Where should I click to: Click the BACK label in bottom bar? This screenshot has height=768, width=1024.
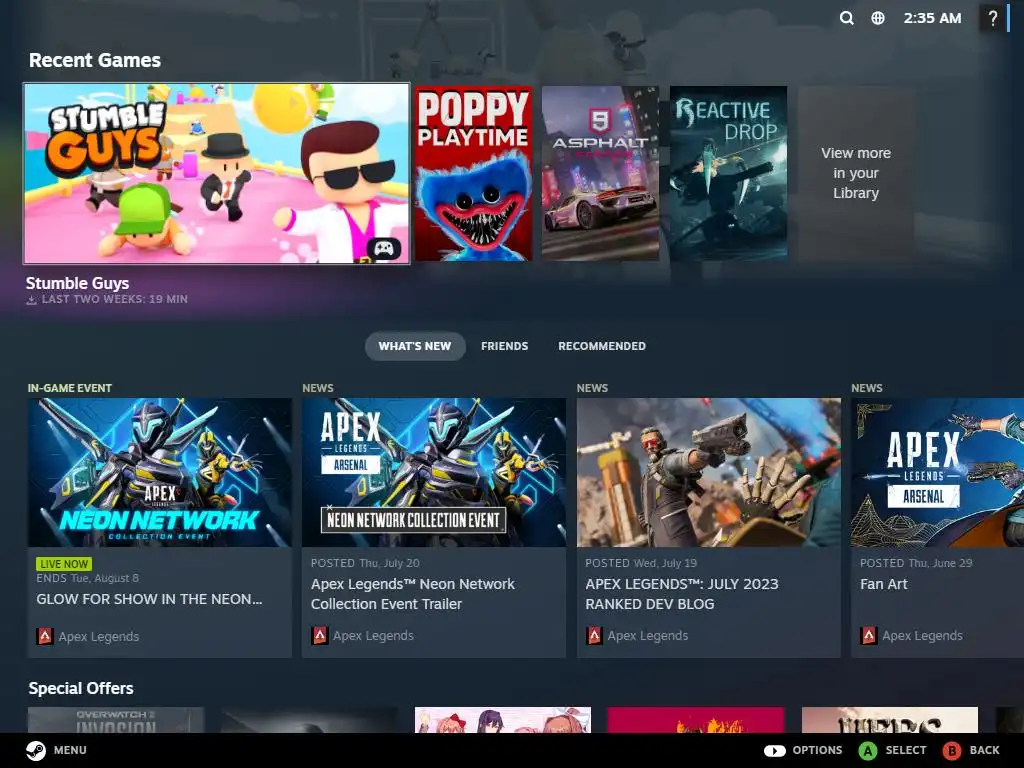click(x=984, y=750)
